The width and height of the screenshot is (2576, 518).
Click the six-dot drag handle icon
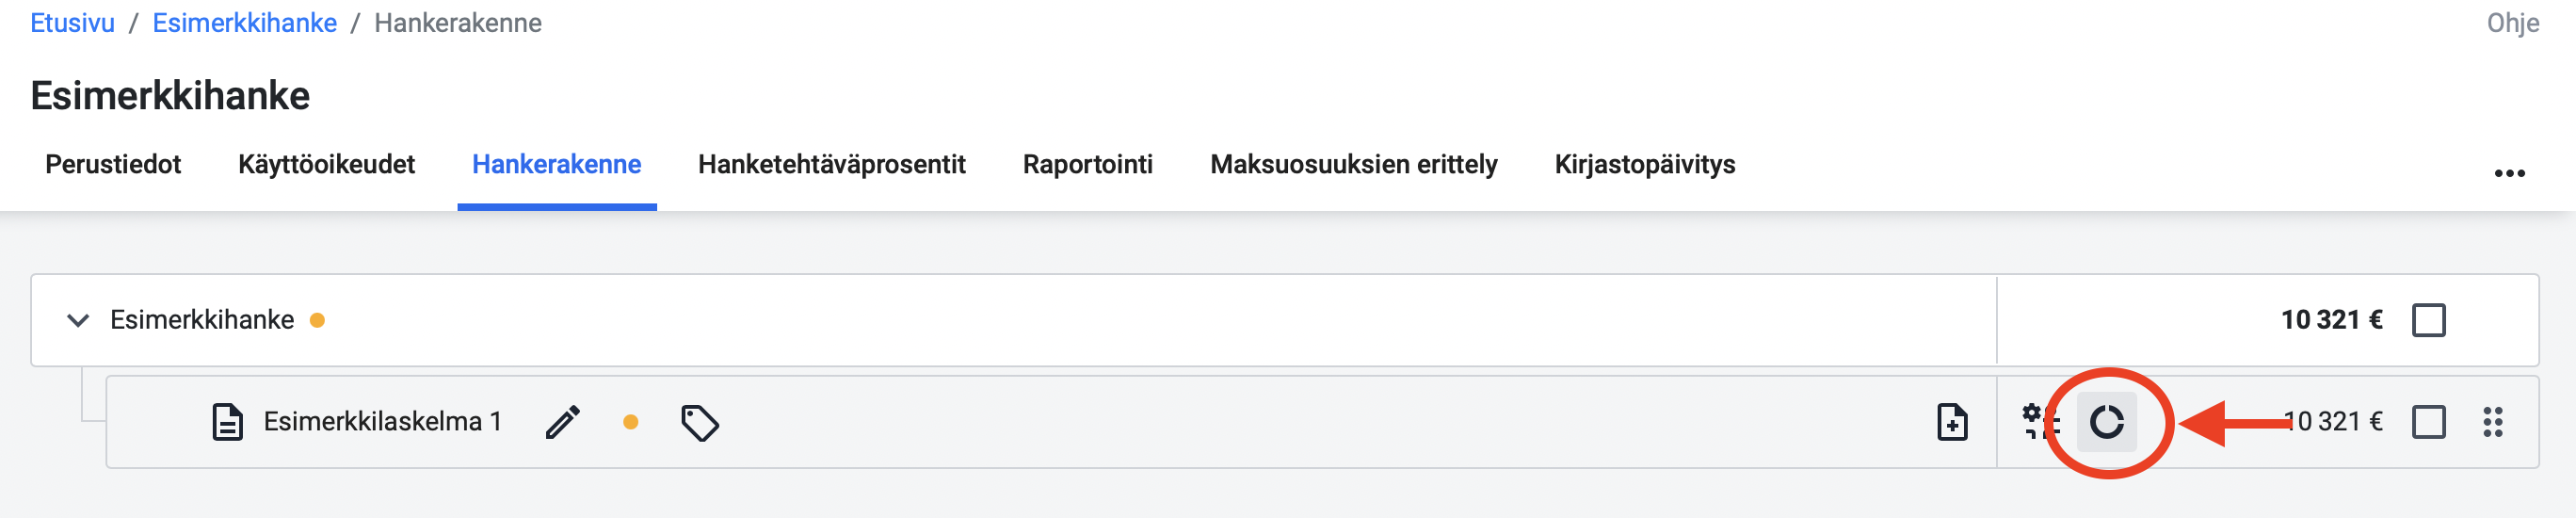click(2492, 422)
